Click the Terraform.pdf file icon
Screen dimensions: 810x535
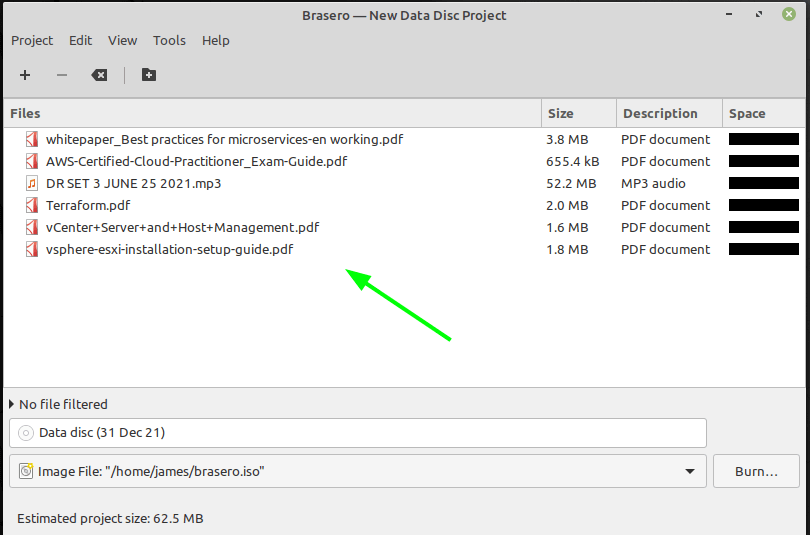click(x=31, y=206)
